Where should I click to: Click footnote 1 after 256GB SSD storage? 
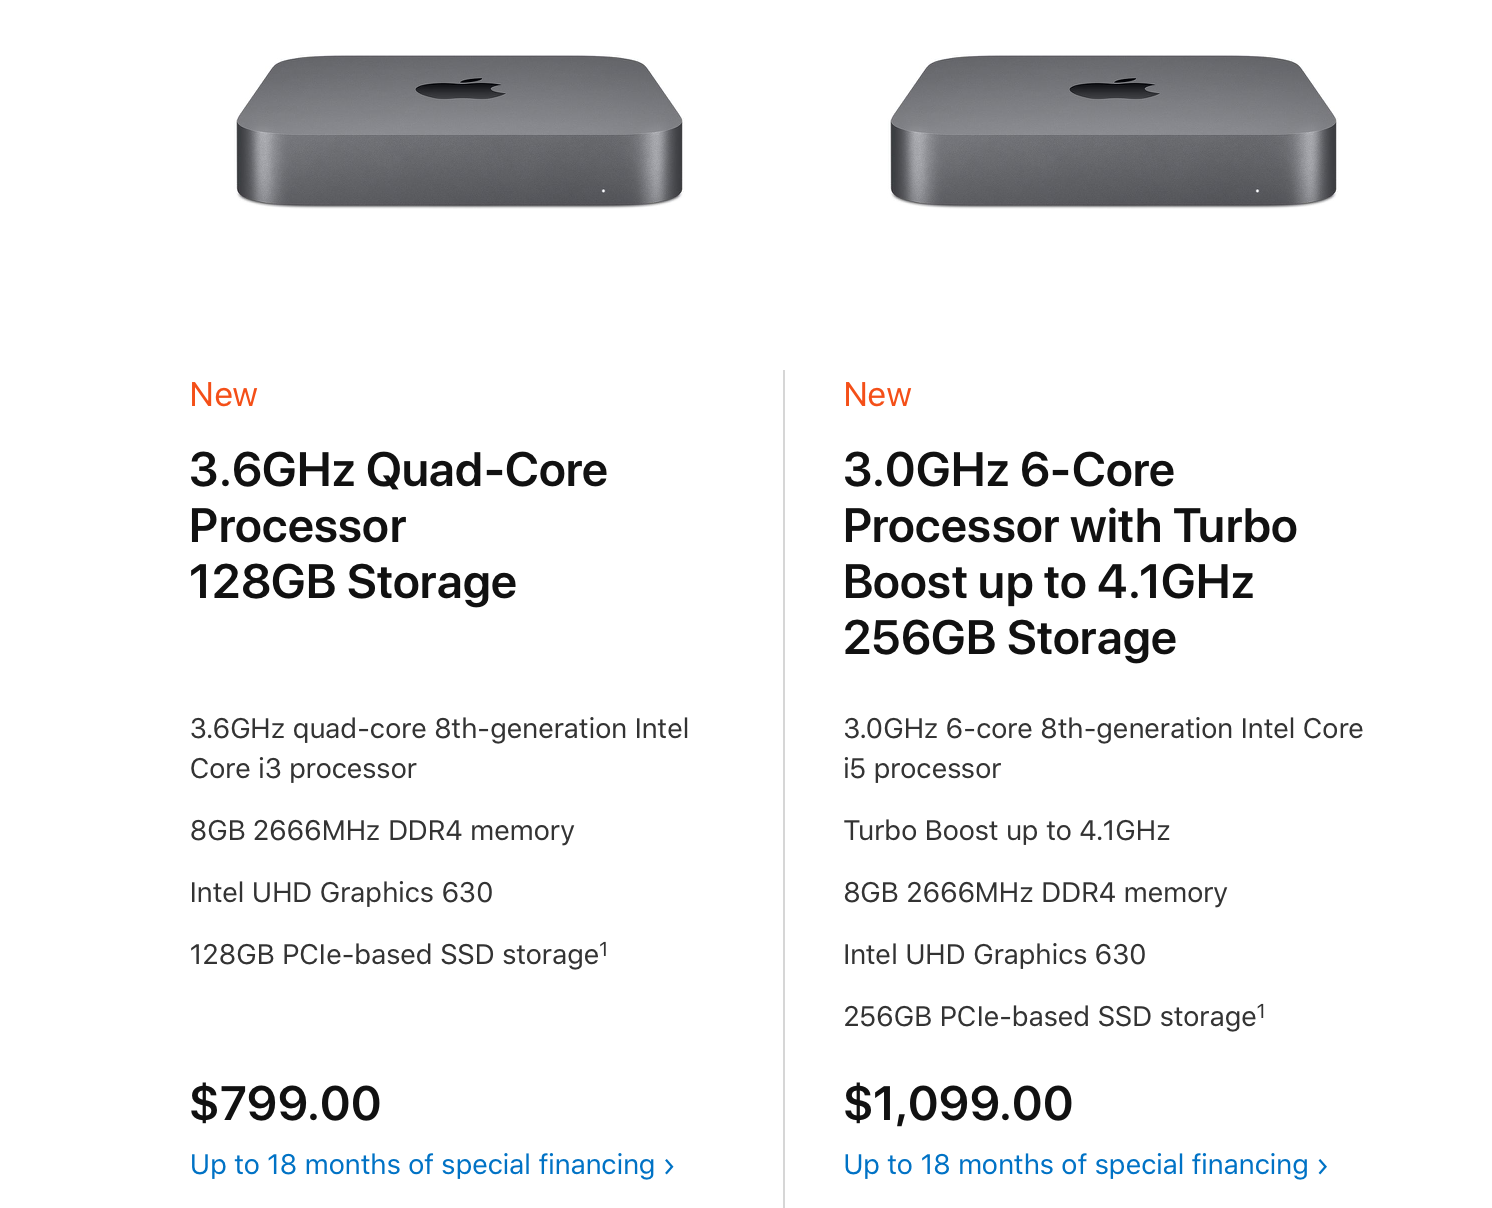(1261, 1010)
